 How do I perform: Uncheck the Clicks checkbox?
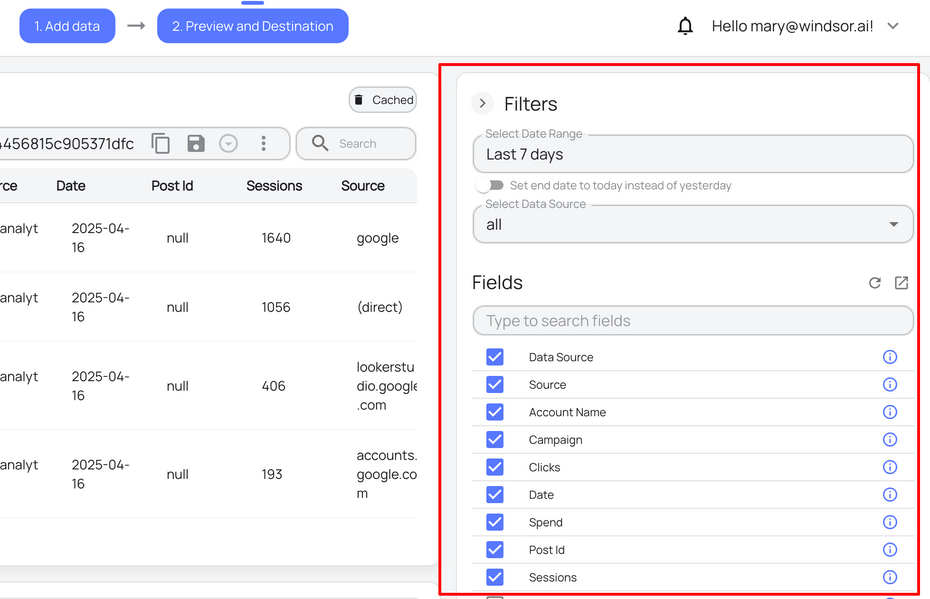pyautogui.click(x=495, y=467)
